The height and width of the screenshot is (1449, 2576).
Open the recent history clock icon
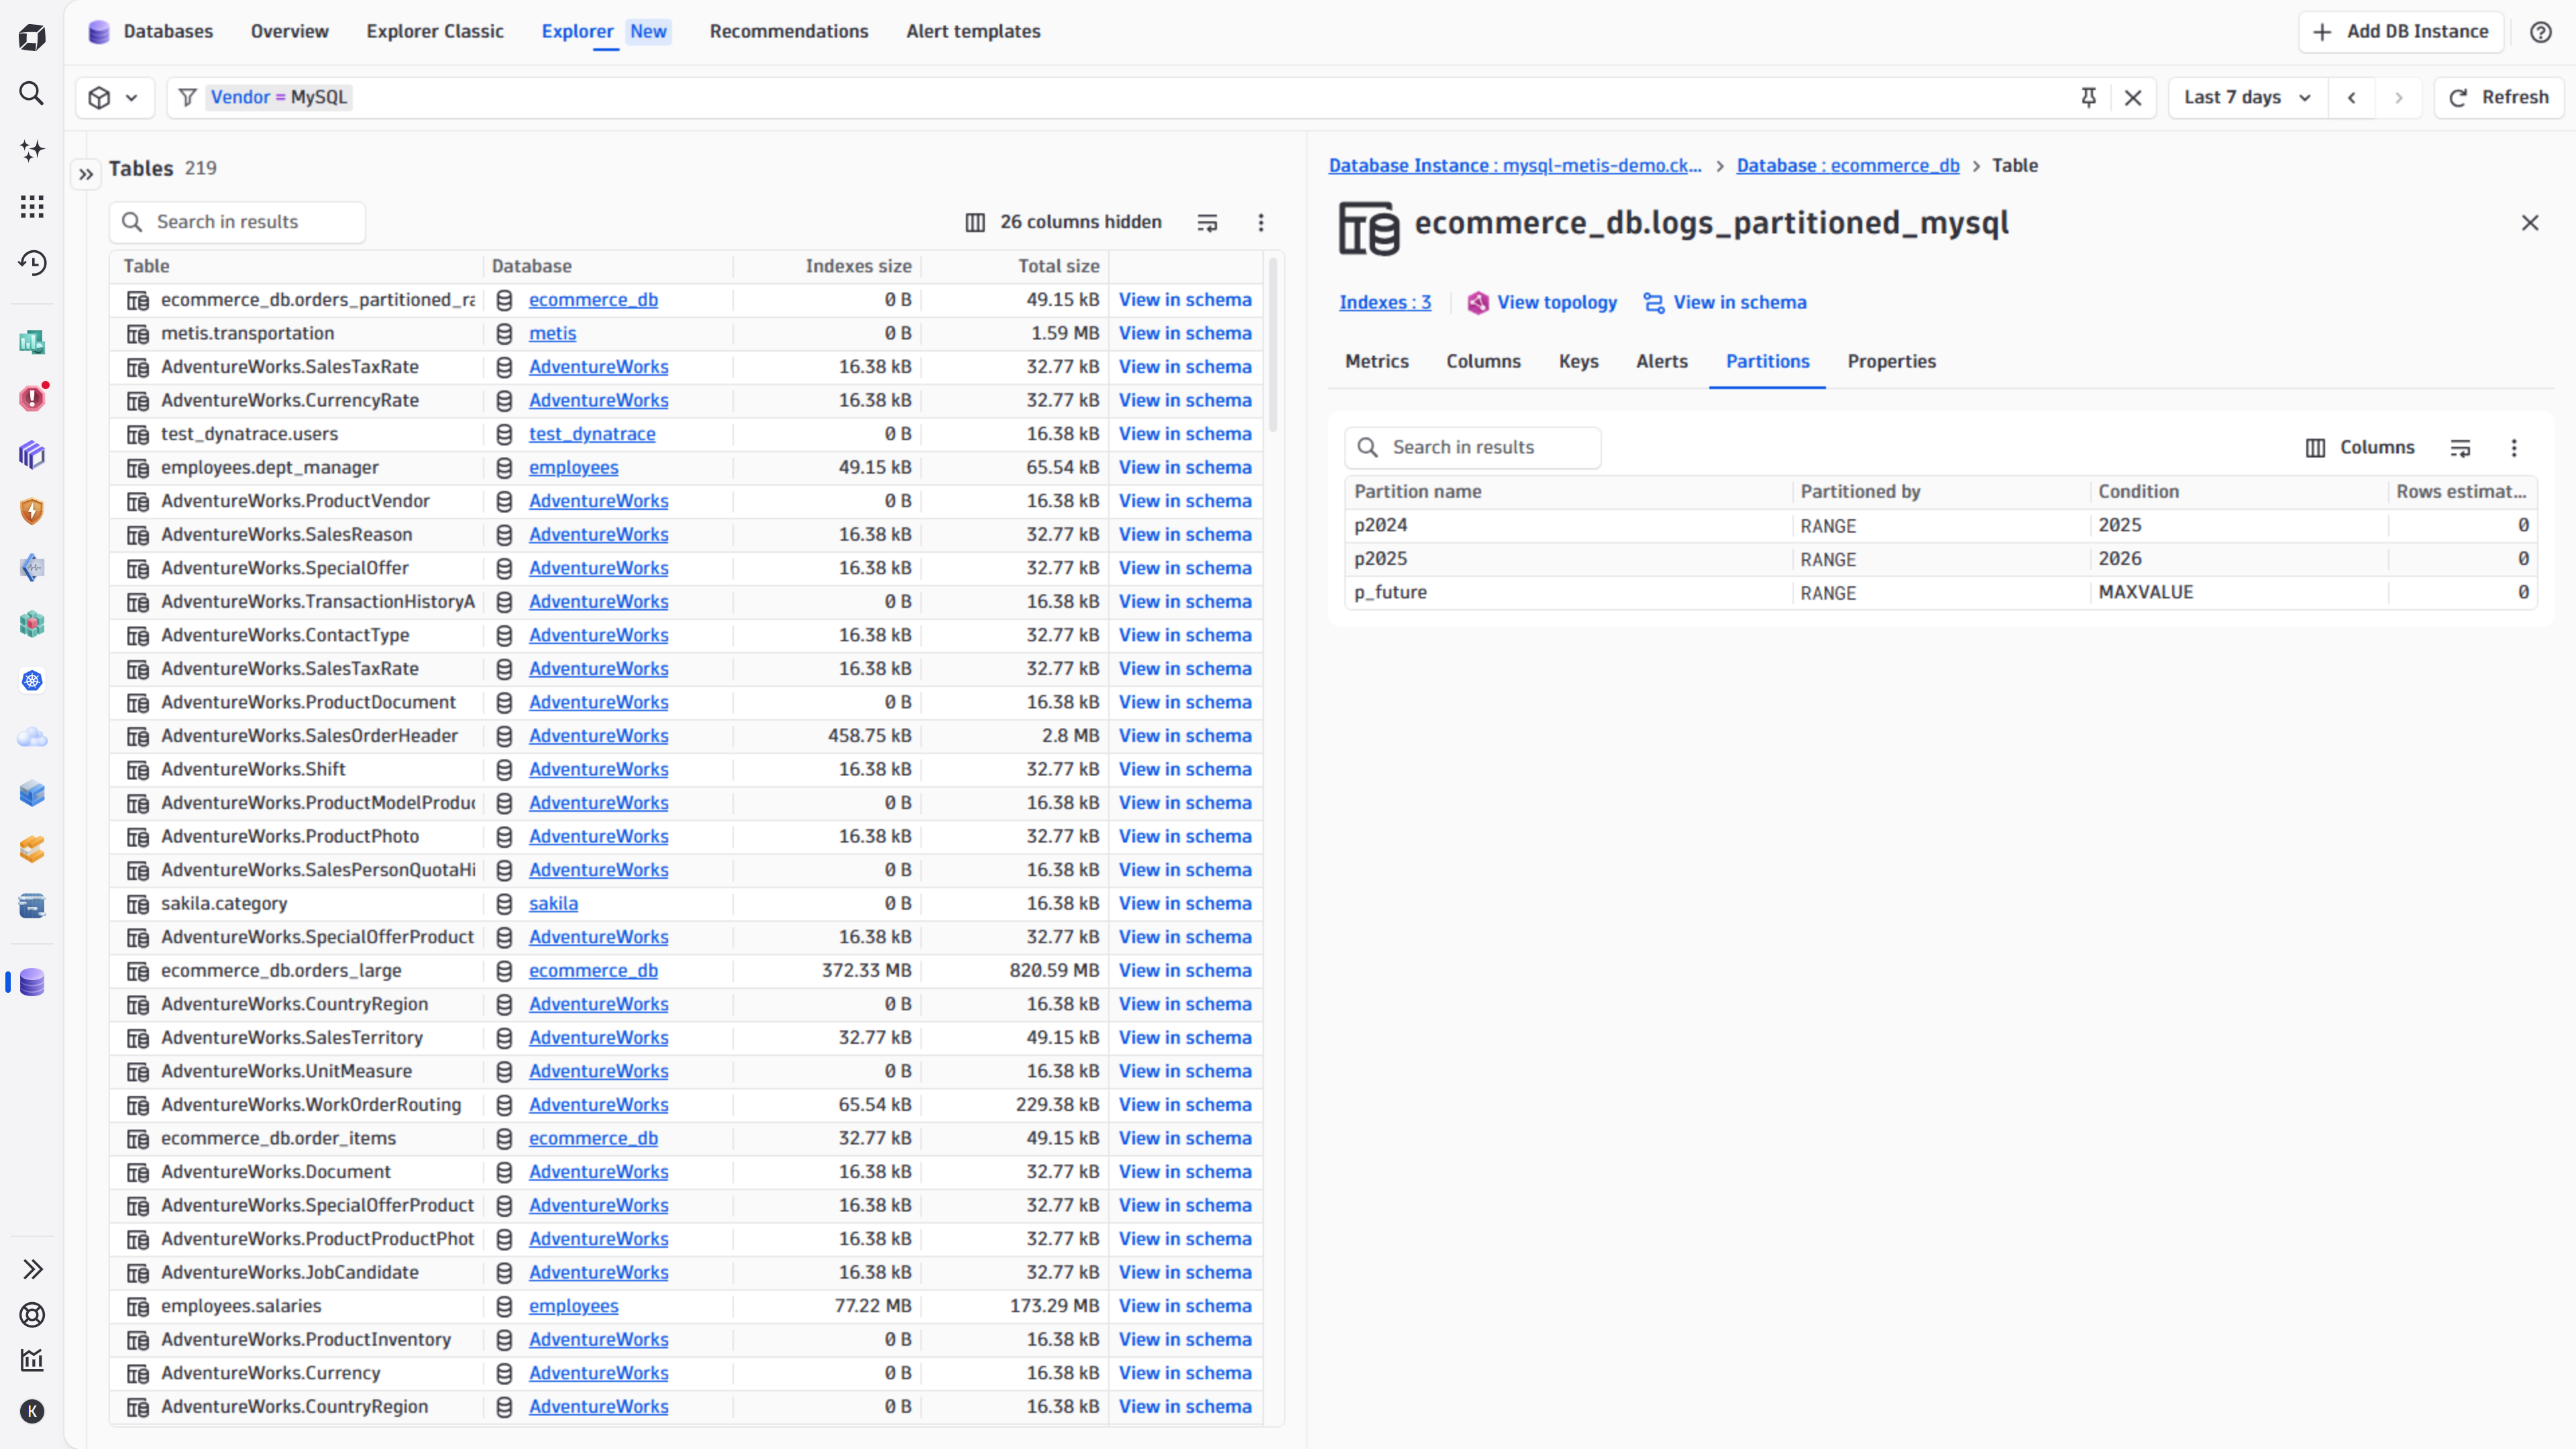click(32, 263)
